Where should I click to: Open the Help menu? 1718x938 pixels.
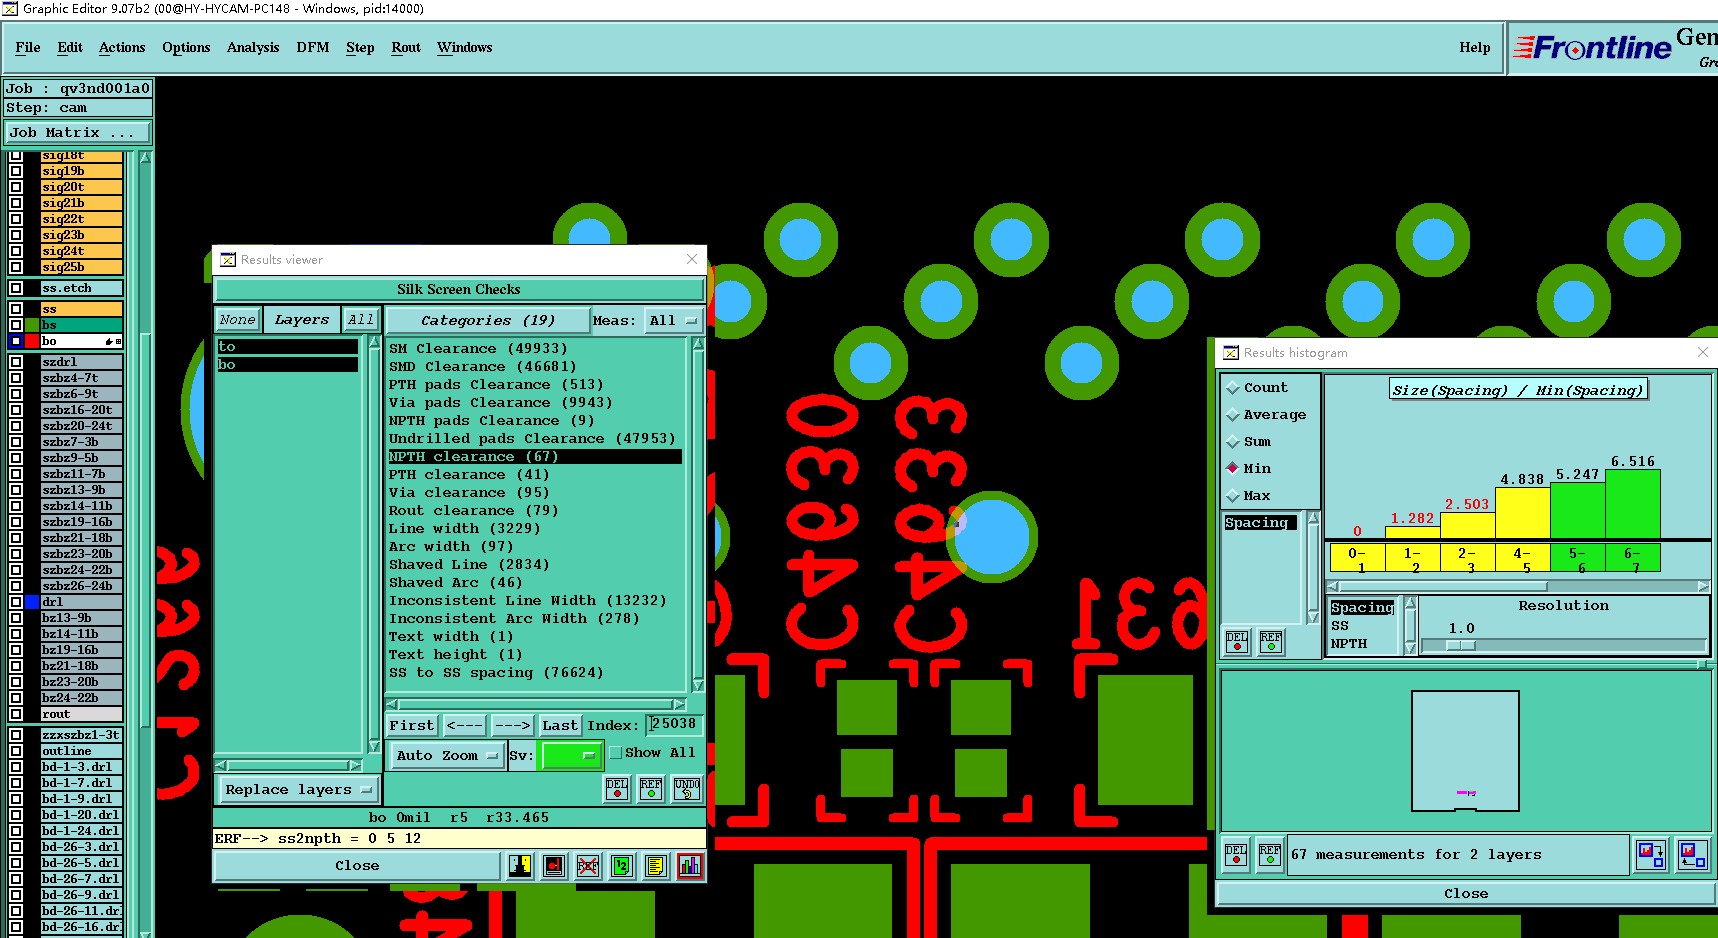[1475, 47]
